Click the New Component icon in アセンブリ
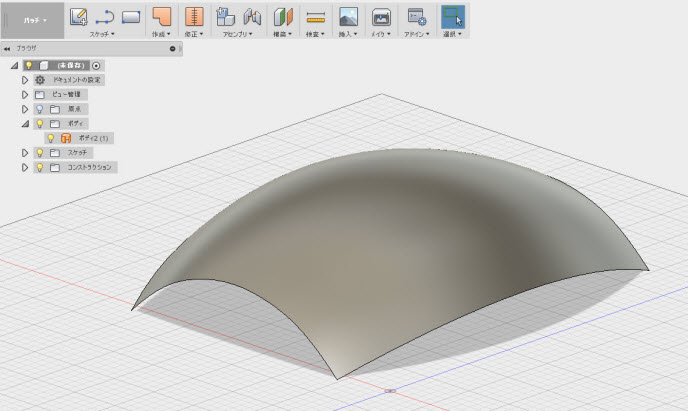The height and width of the screenshot is (411, 688). 226,17
